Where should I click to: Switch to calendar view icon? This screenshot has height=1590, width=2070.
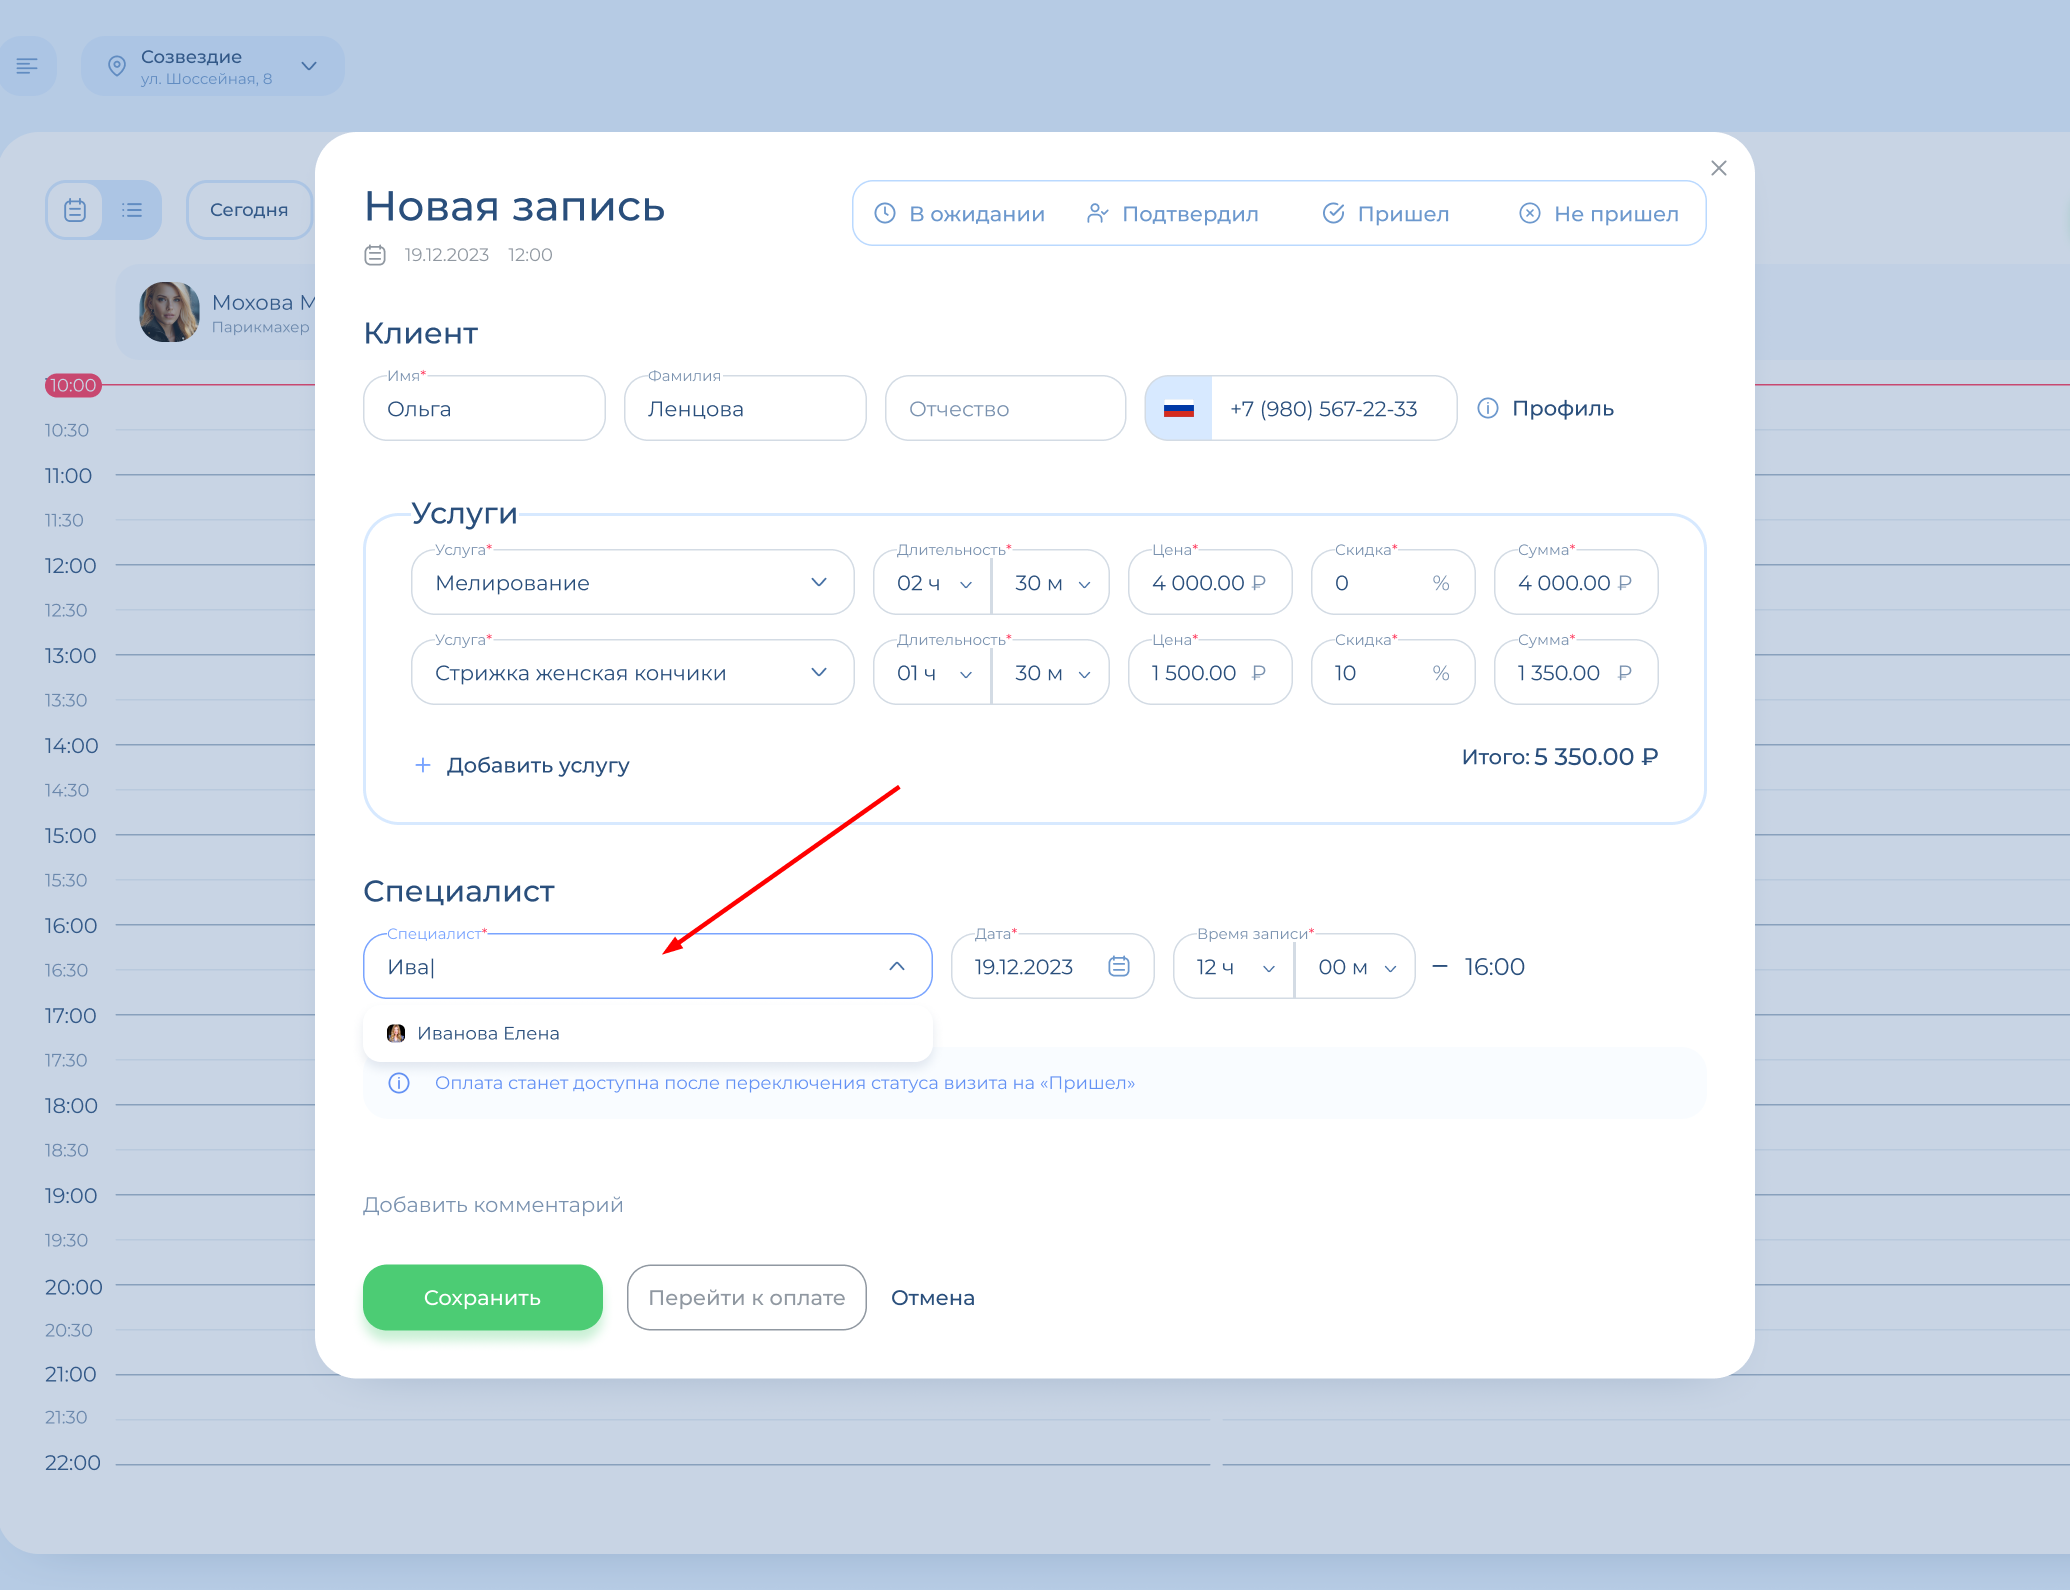75,210
